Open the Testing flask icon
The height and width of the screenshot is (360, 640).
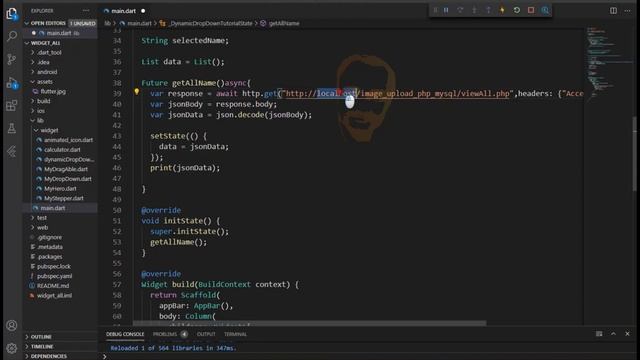tap(12, 129)
